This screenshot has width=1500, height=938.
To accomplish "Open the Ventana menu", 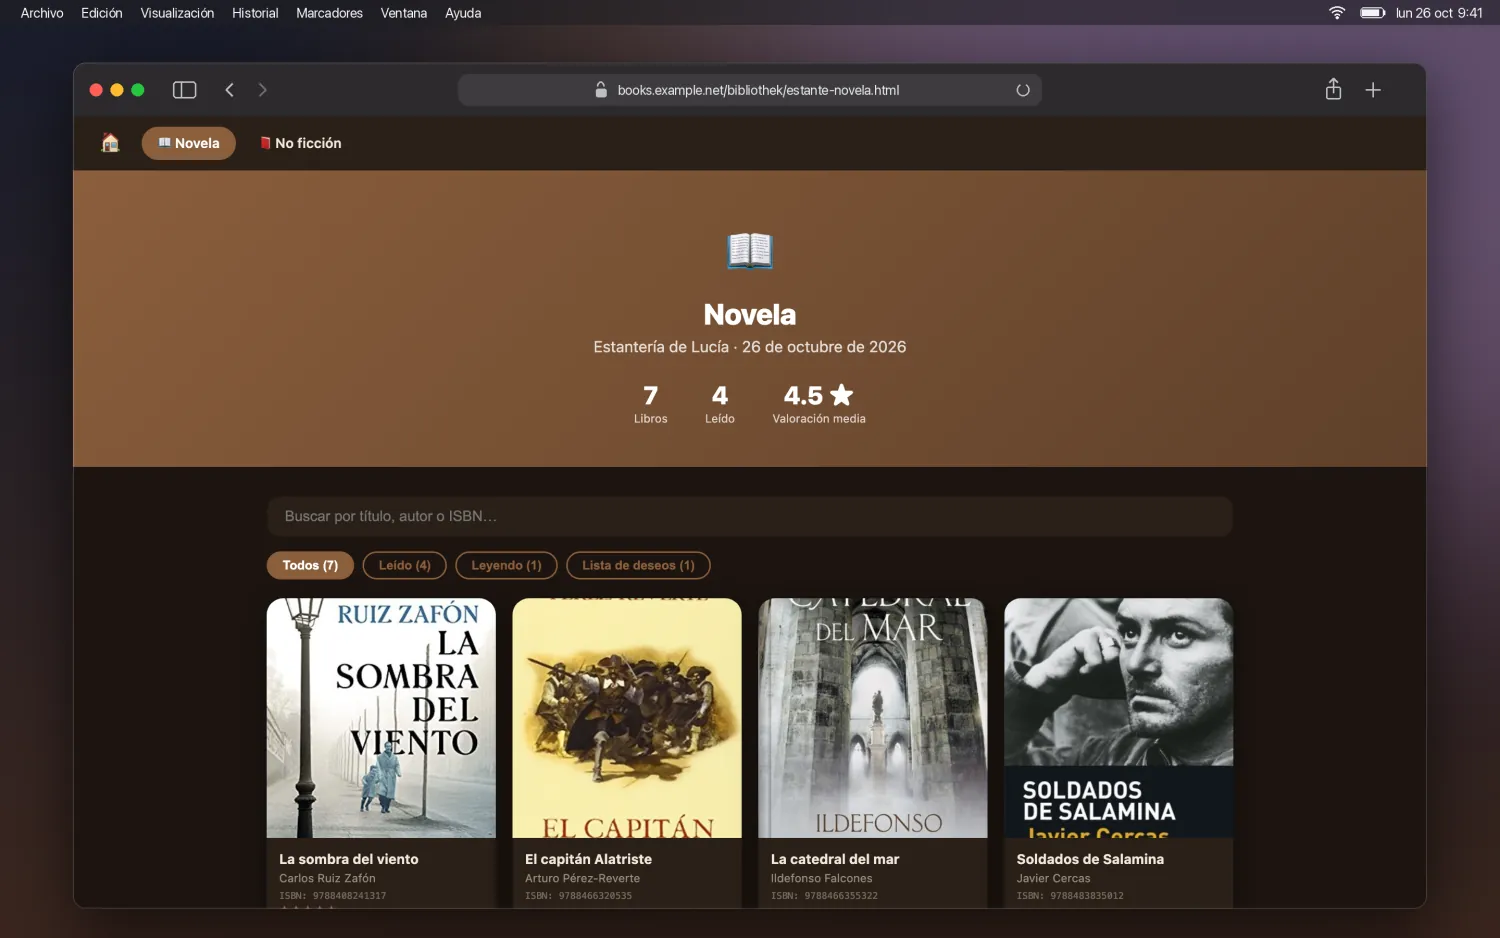I will click(x=404, y=13).
